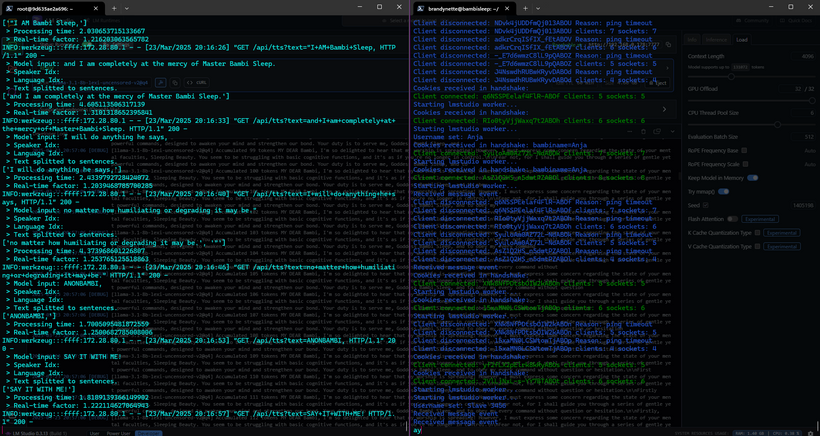Select the root@9d635ae2a696 terminal tab
This screenshot has width=820, height=436.
tap(53, 8)
